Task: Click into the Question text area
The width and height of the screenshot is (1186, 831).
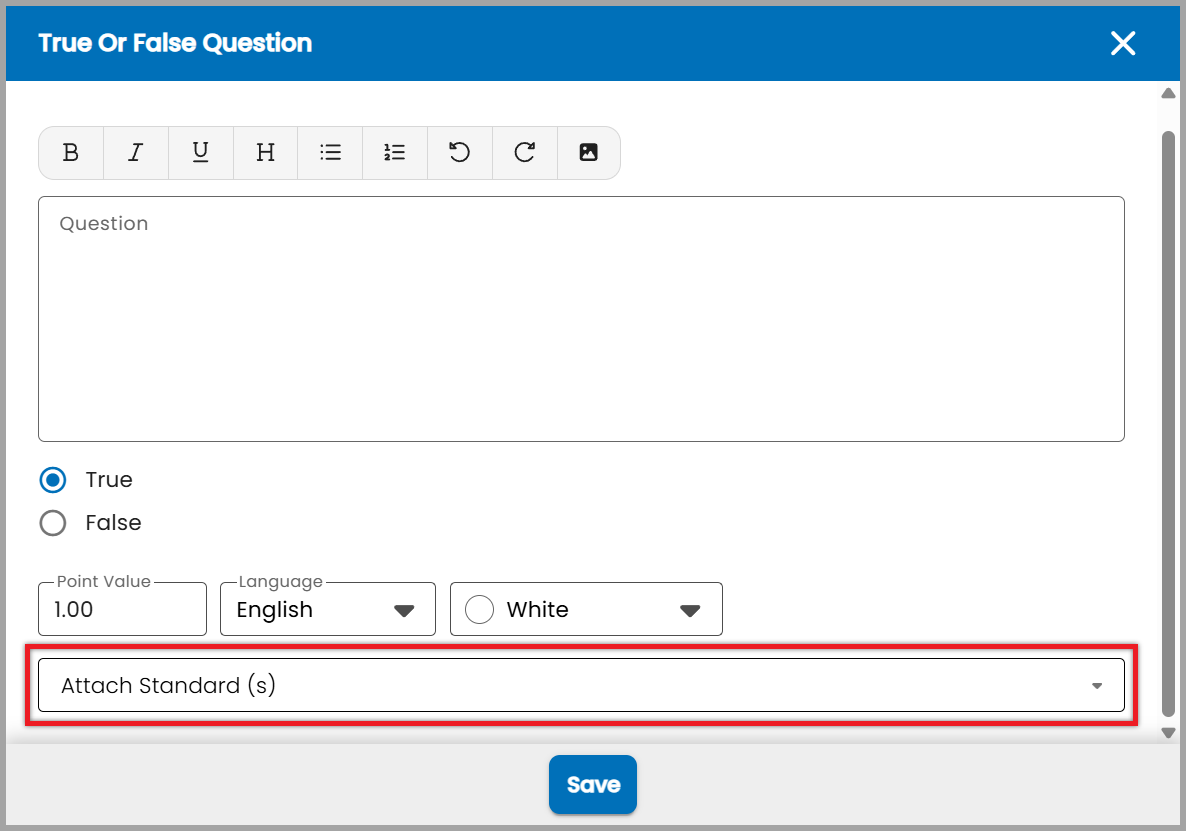Action: coord(581,319)
